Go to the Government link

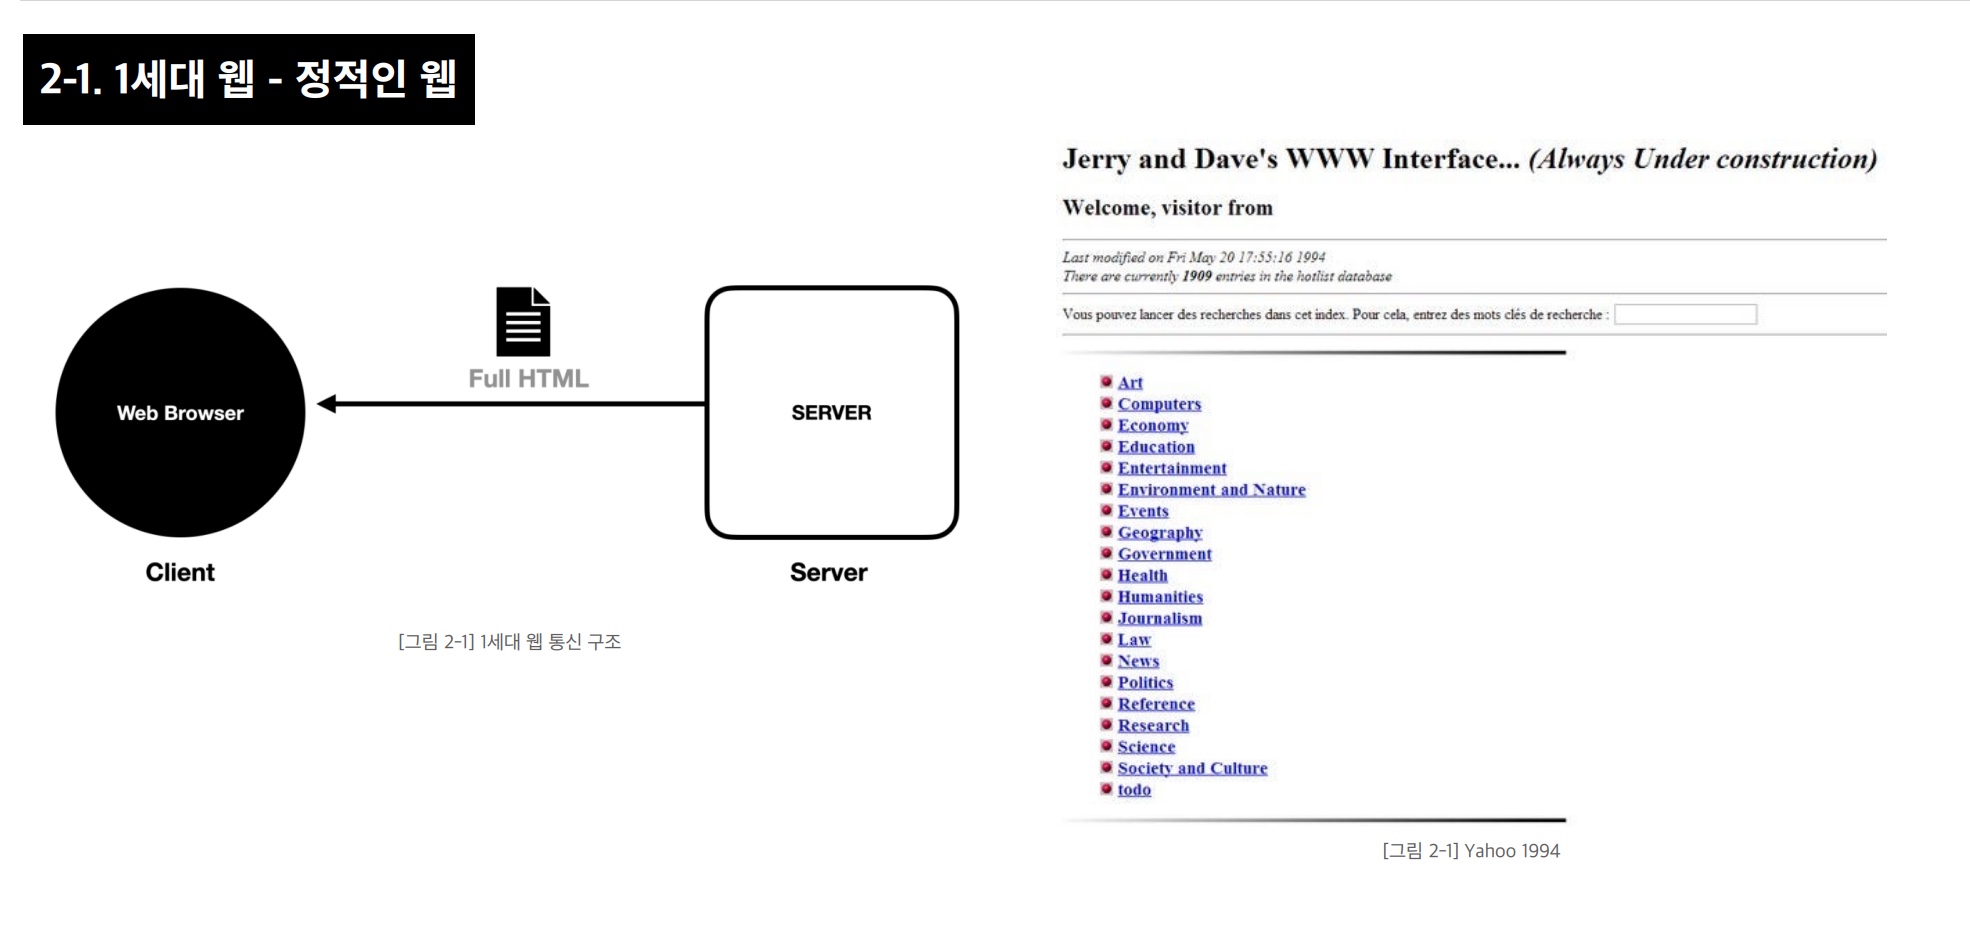coord(1164,554)
